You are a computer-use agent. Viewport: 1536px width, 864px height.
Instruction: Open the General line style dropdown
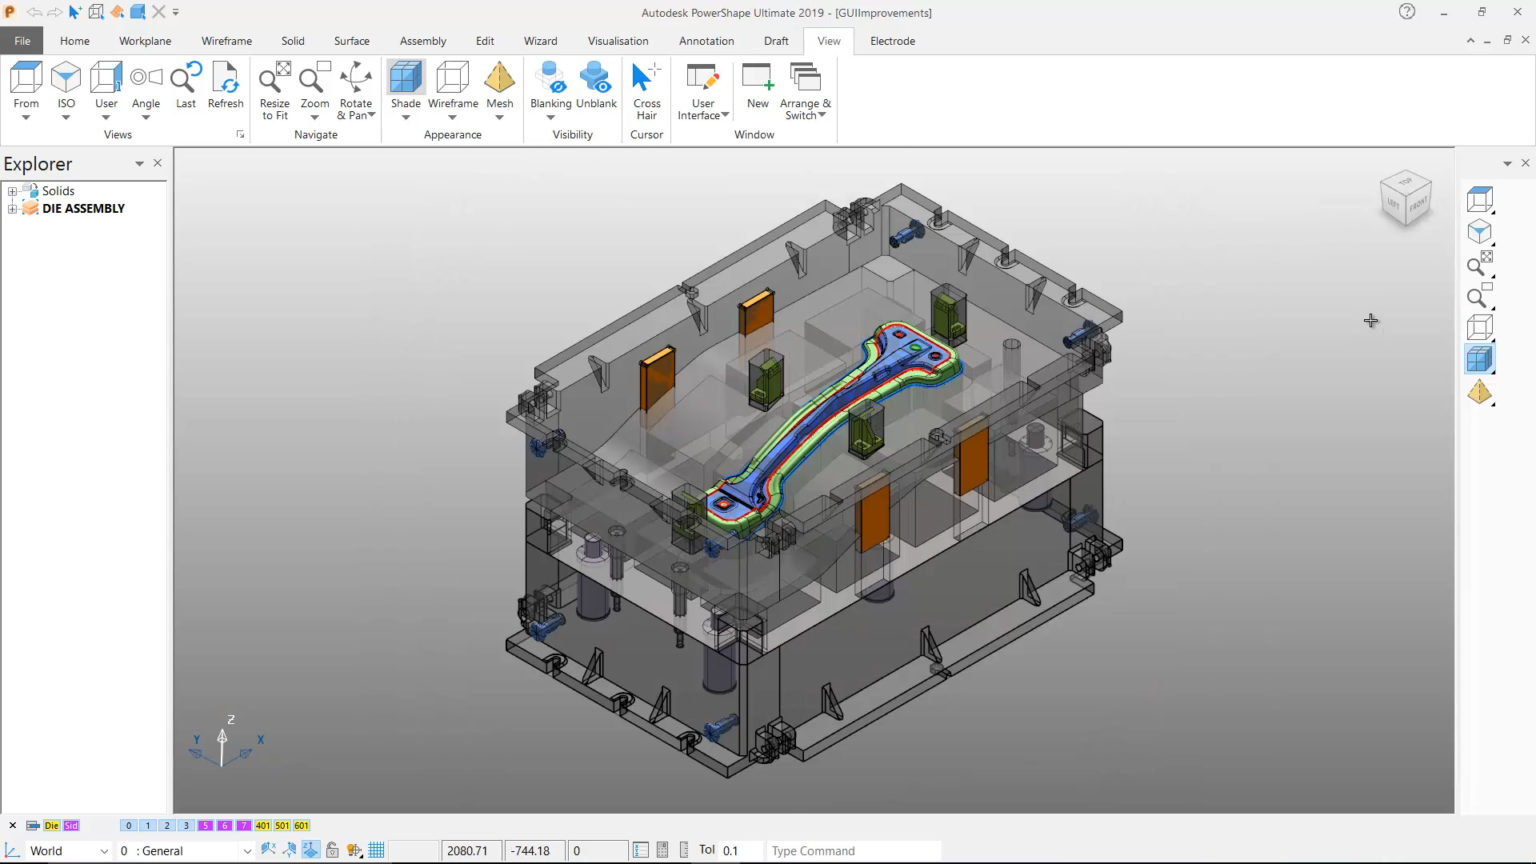point(245,850)
